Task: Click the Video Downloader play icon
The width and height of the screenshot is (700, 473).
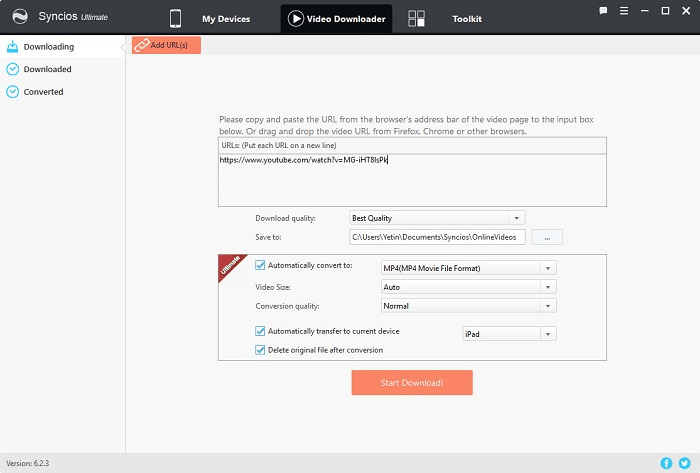Action: click(x=295, y=18)
